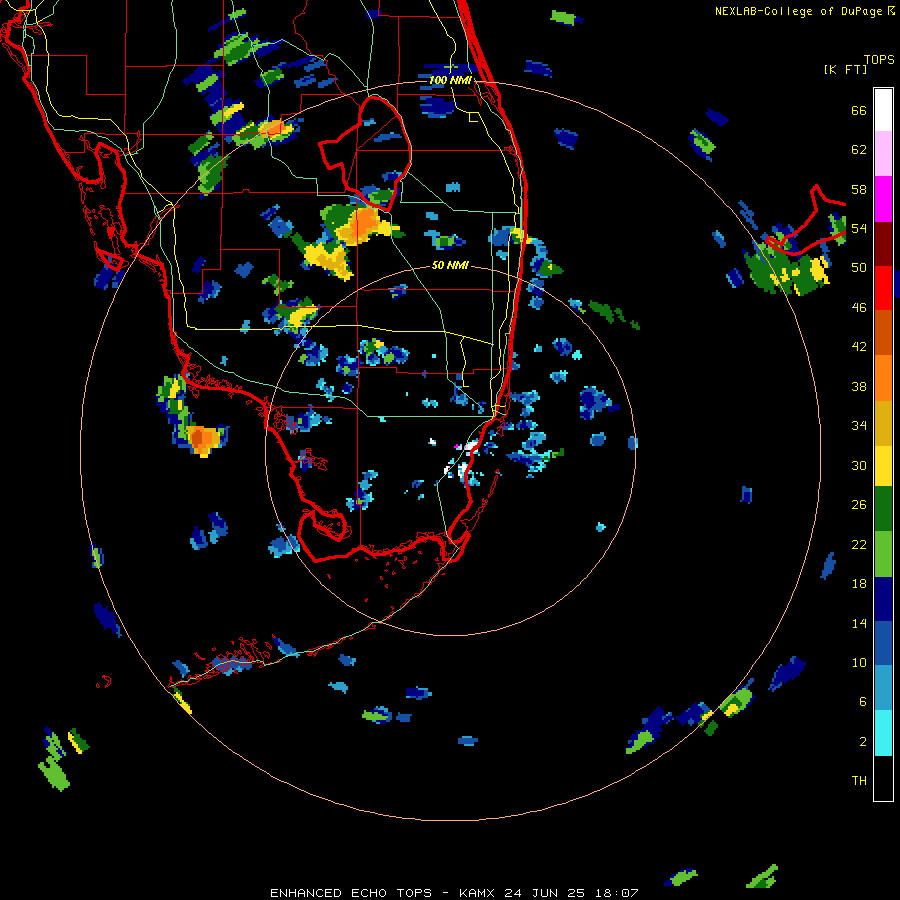The height and width of the screenshot is (900, 900).
Task: Click the TOPS legend title
Action: (879, 59)
